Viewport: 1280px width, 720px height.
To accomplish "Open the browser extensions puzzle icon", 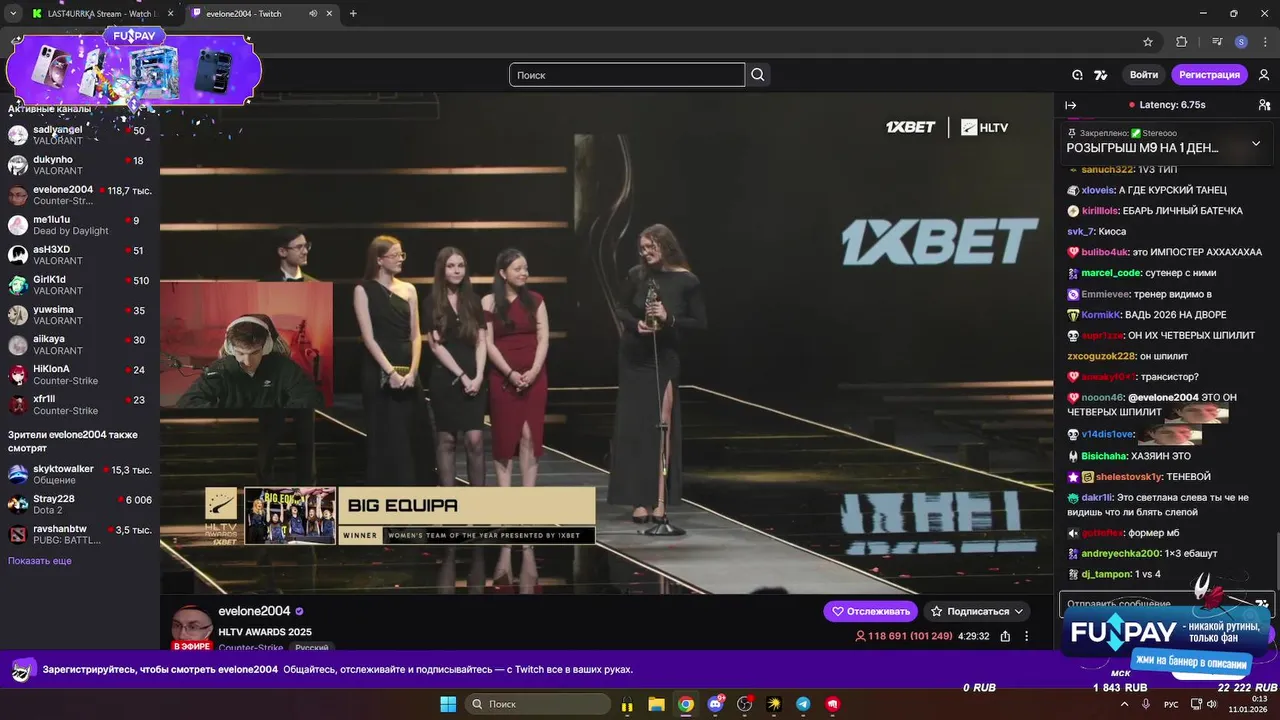I will pyautogui.click(x=1181, y=42).
